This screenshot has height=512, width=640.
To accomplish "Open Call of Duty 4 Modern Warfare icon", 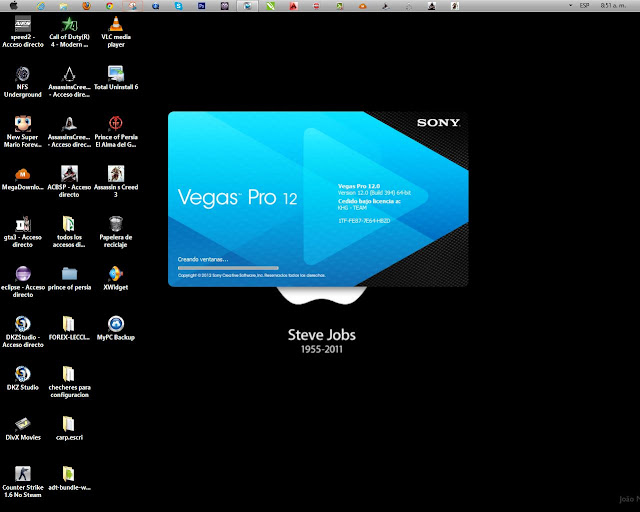I will click(69, 32).
